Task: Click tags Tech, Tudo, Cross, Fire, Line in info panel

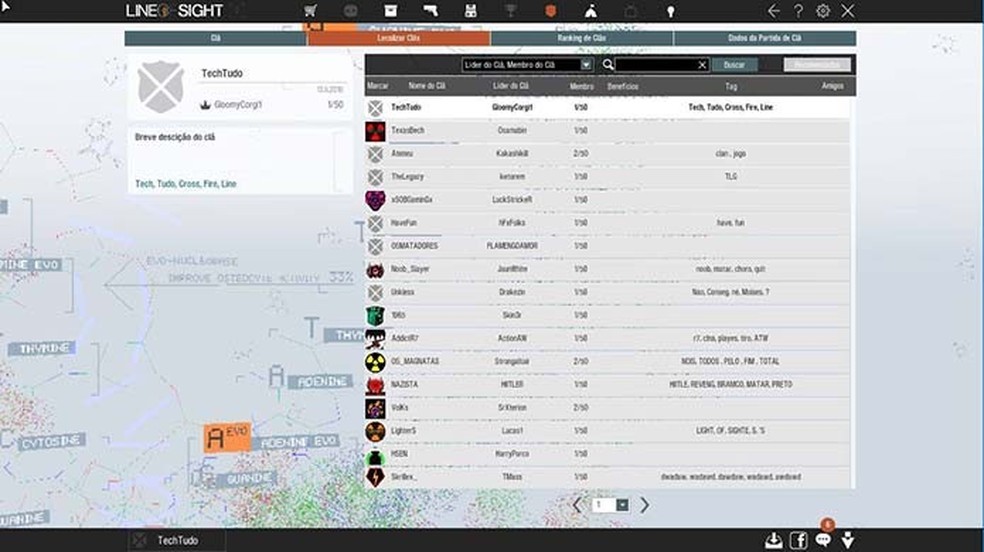Action: point(186,184)
